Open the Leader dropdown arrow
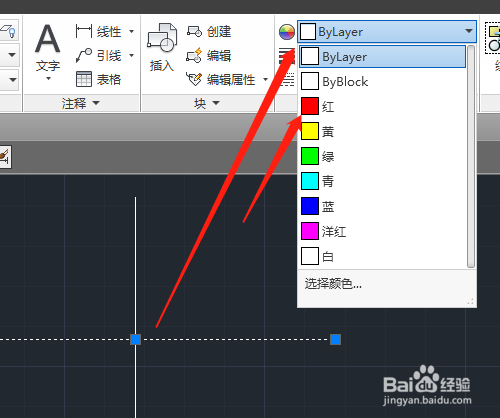The width and height of the screenshot is (500, 418). [x=131, y=55]
